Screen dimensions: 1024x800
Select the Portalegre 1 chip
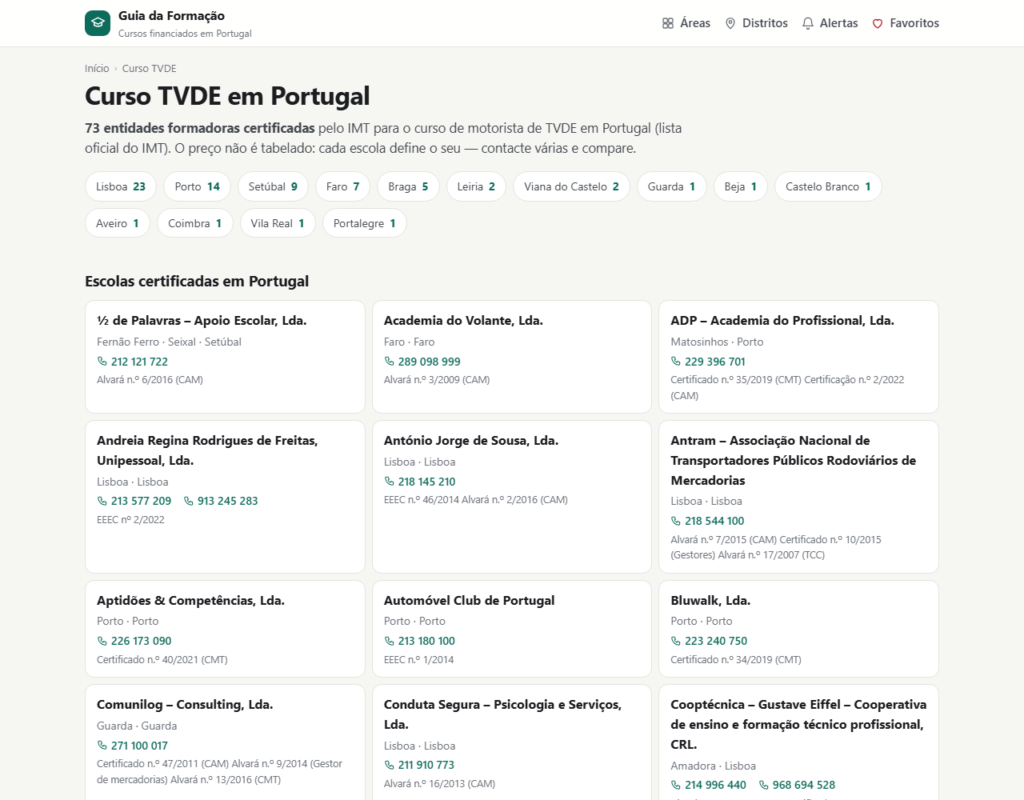coord(364,223)
